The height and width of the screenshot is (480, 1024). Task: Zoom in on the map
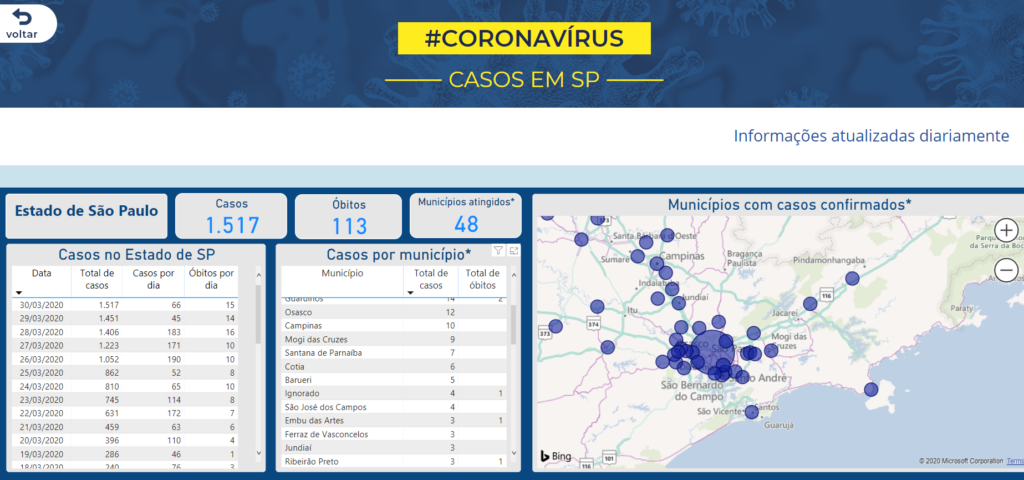[1006, 229]
